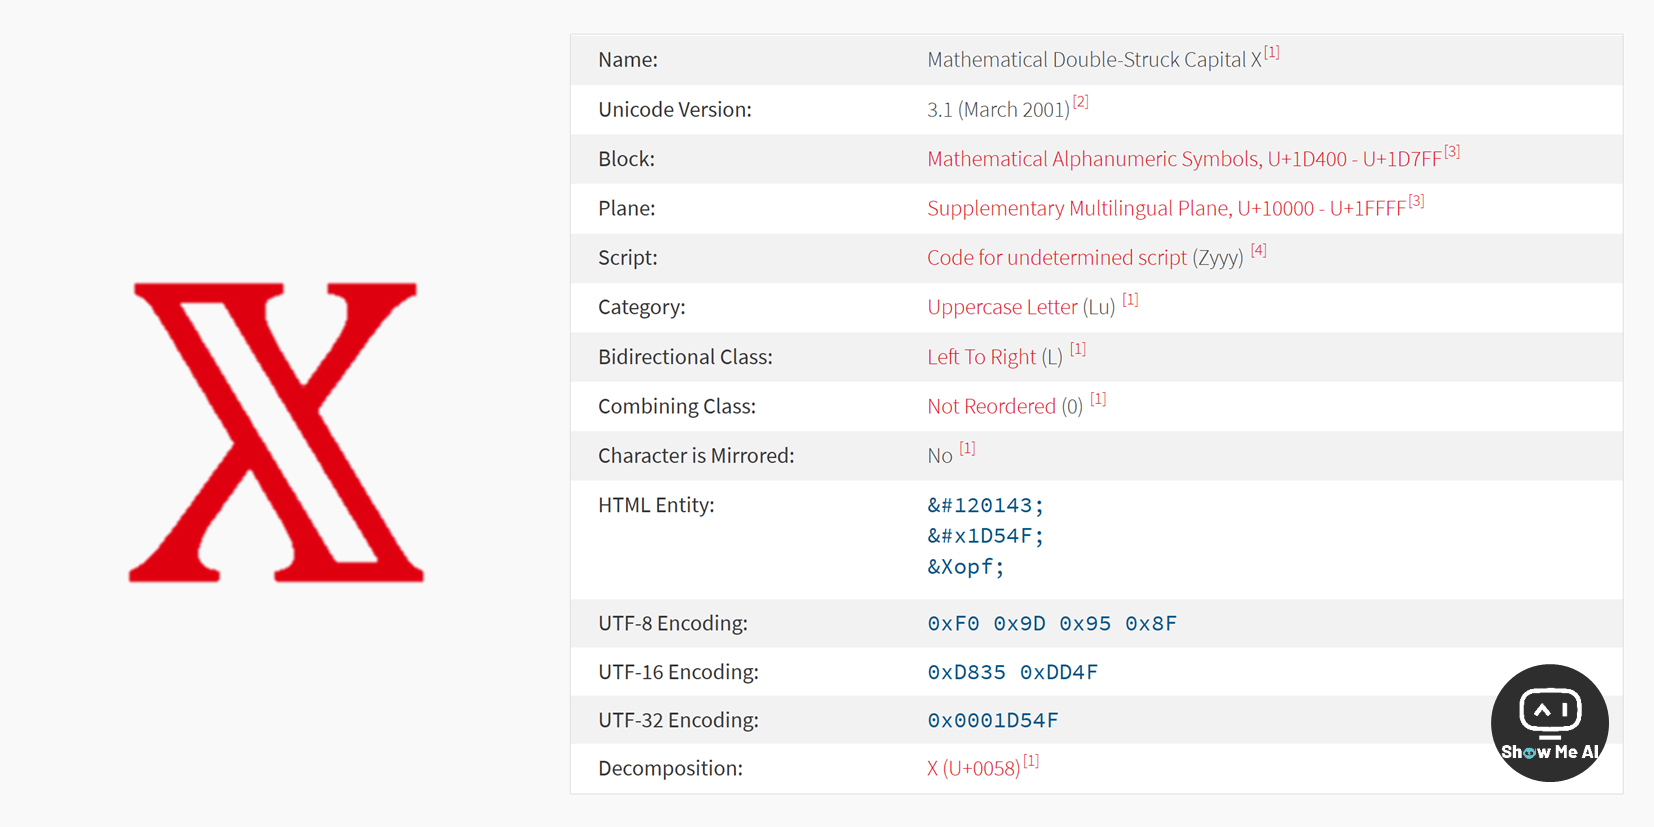Click the large red double-struck X glyph
This screenshot has height=827, width=1654.
276,432
